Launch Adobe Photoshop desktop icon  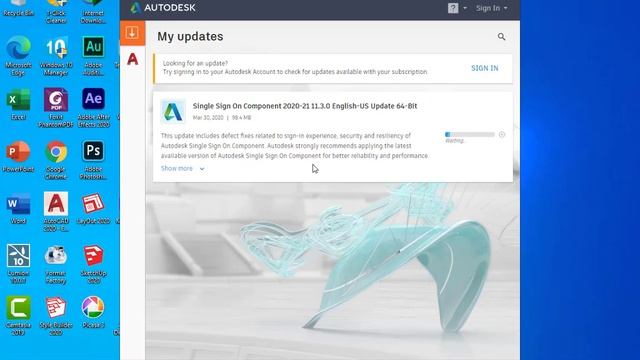(93, 160)
